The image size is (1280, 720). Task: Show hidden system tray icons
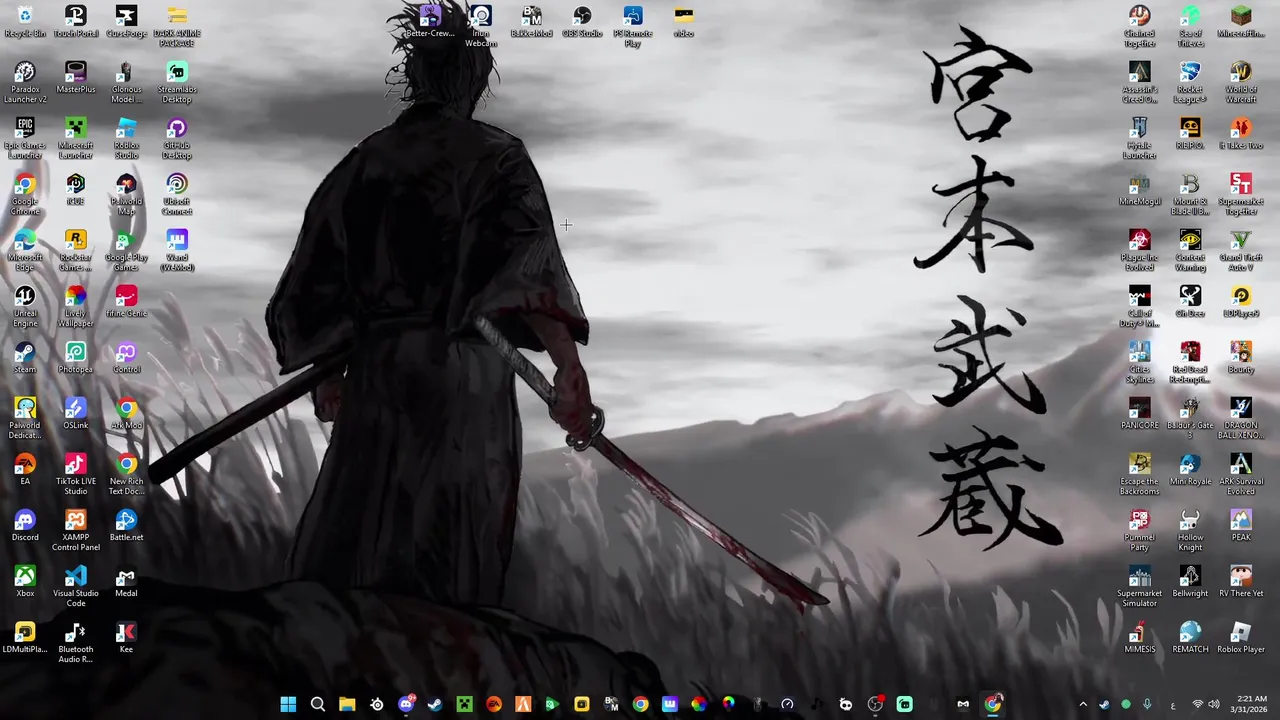tap(1082, 705)
